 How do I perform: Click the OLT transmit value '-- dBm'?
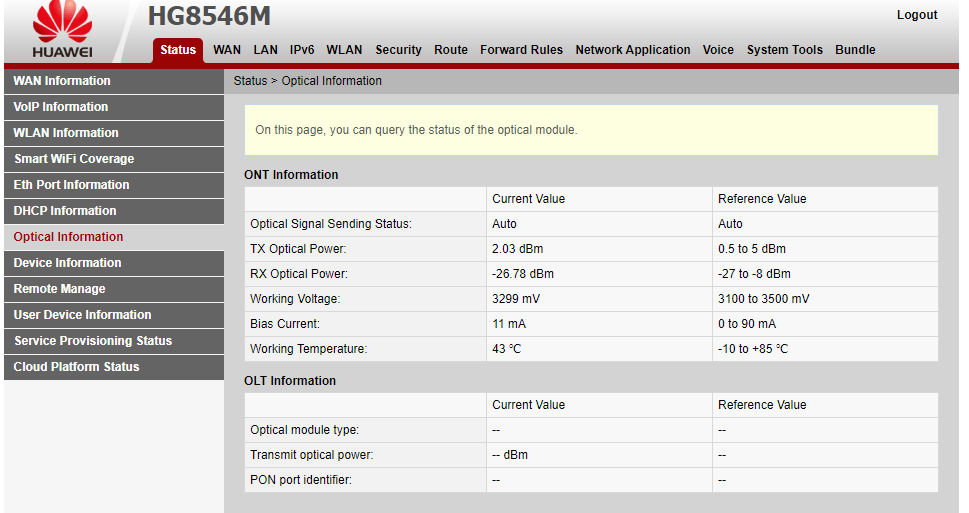pyautogui.click(x=510, y=455)
